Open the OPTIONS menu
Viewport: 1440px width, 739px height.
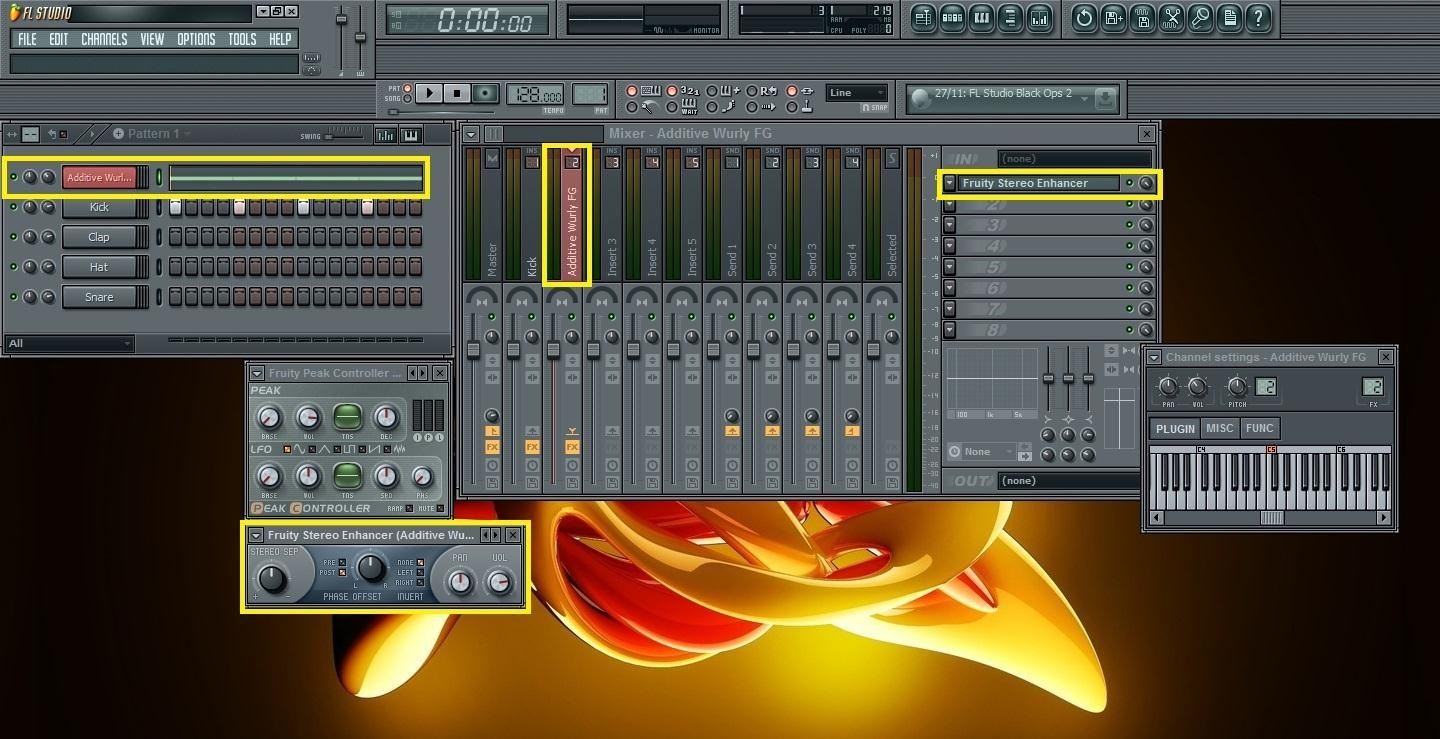tap(196, 39)
